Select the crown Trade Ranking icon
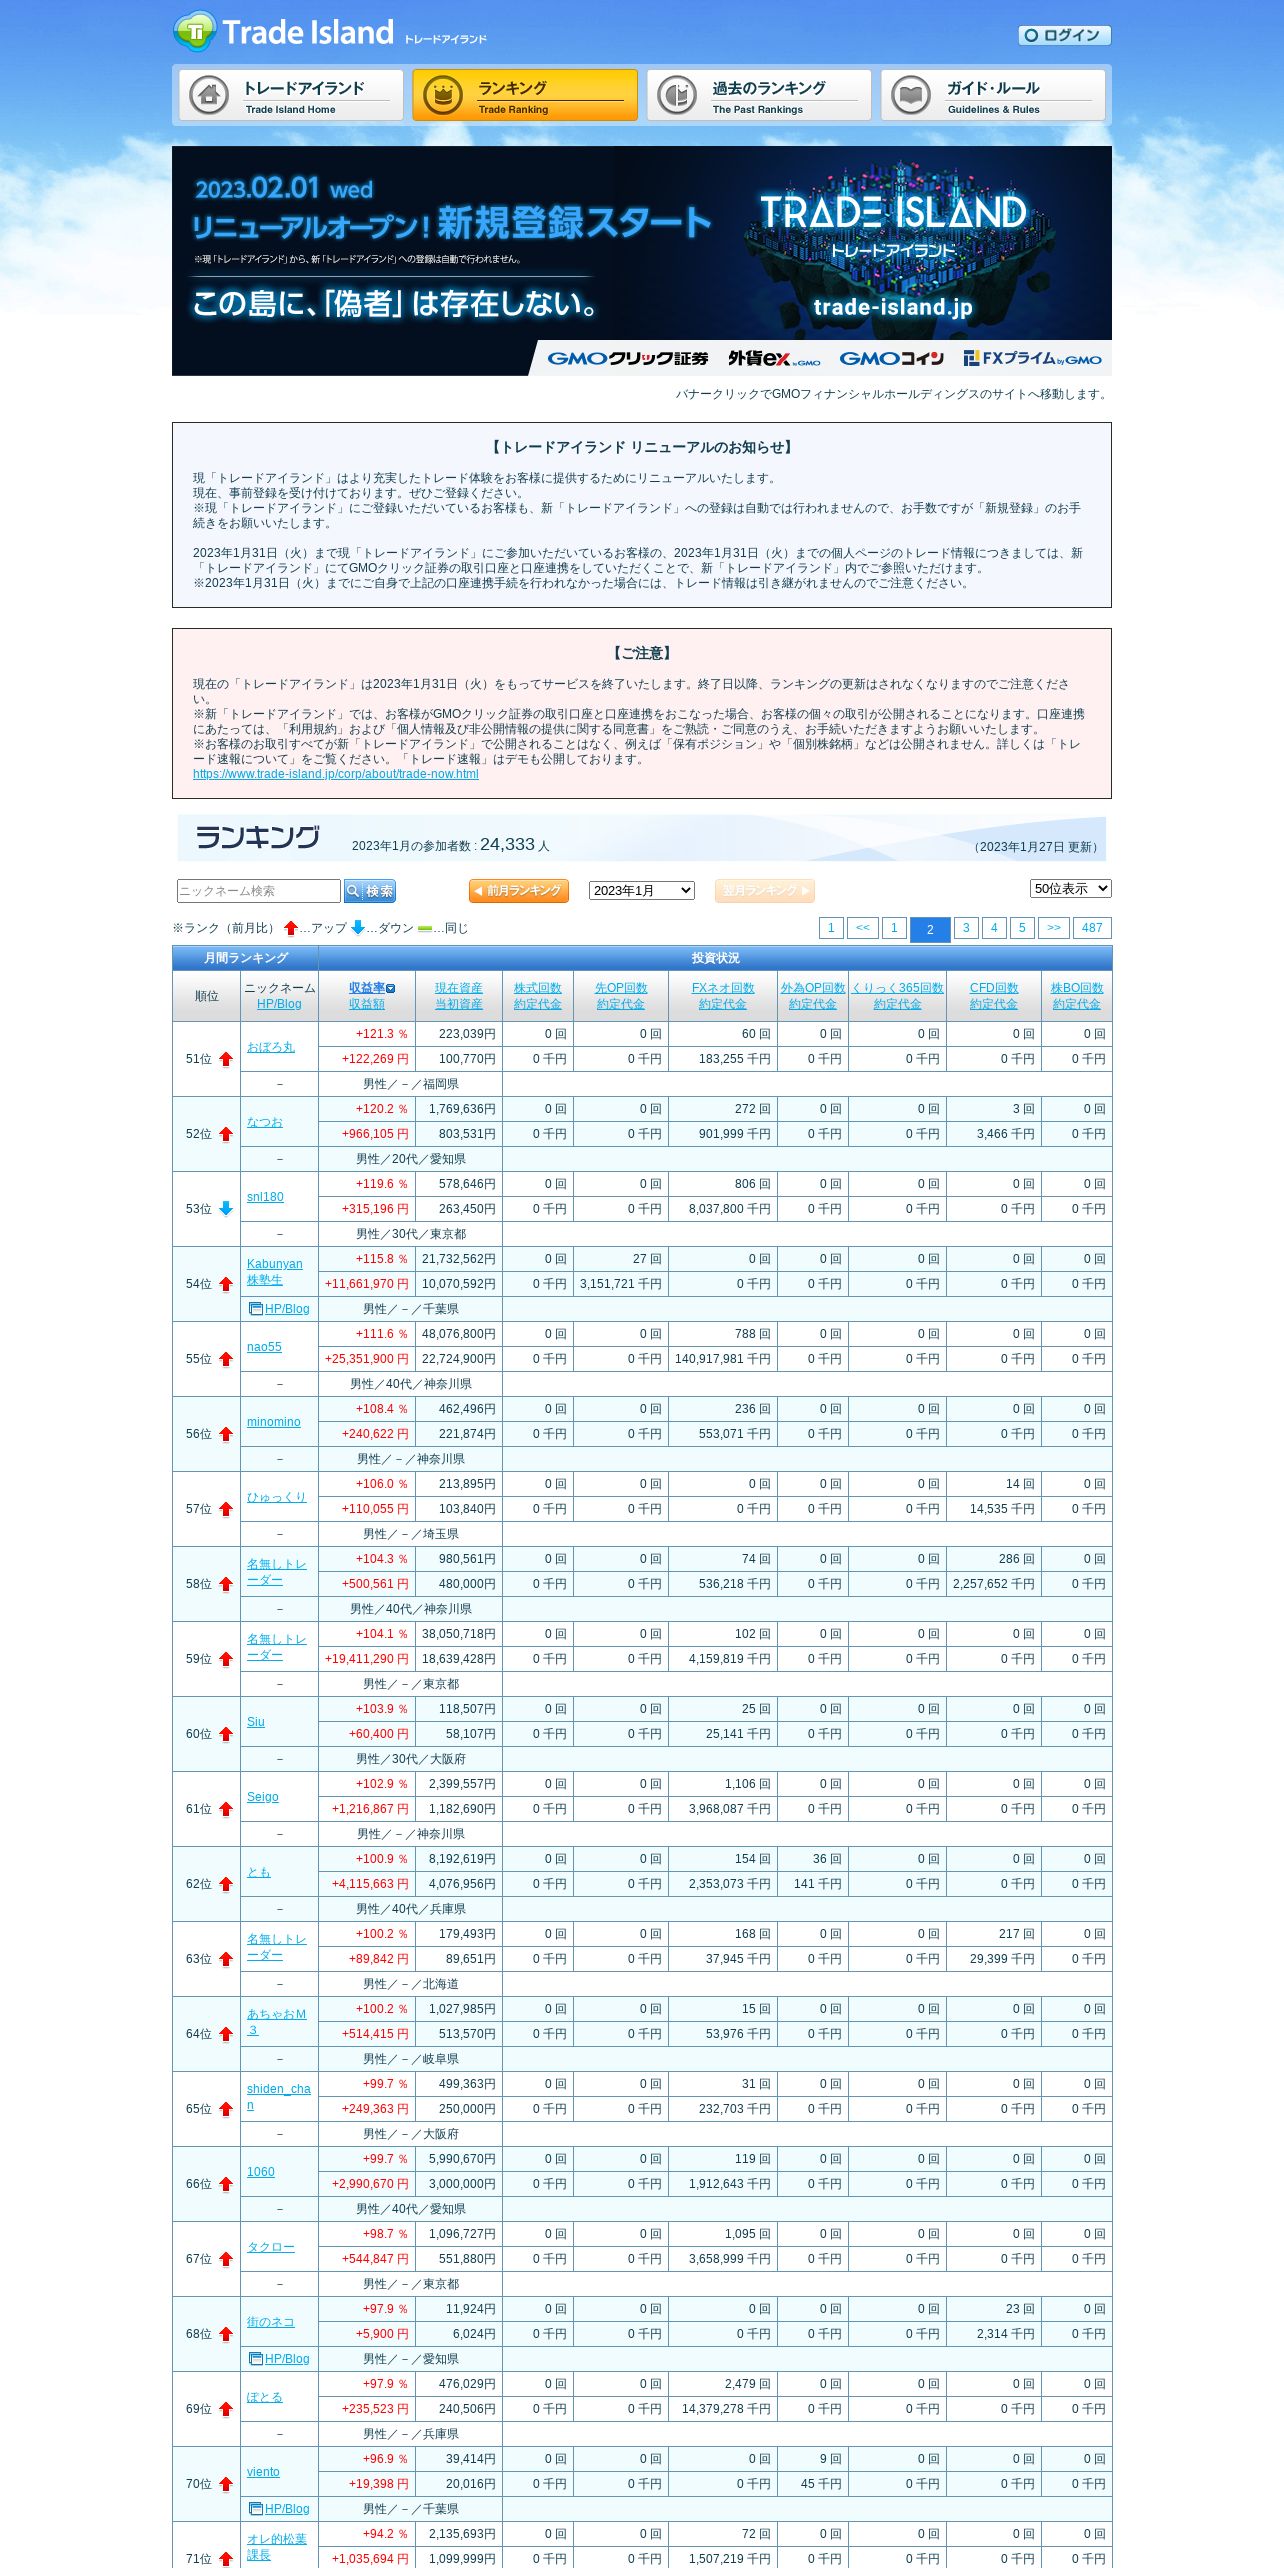The image size is (1284, 2568). 442,95
